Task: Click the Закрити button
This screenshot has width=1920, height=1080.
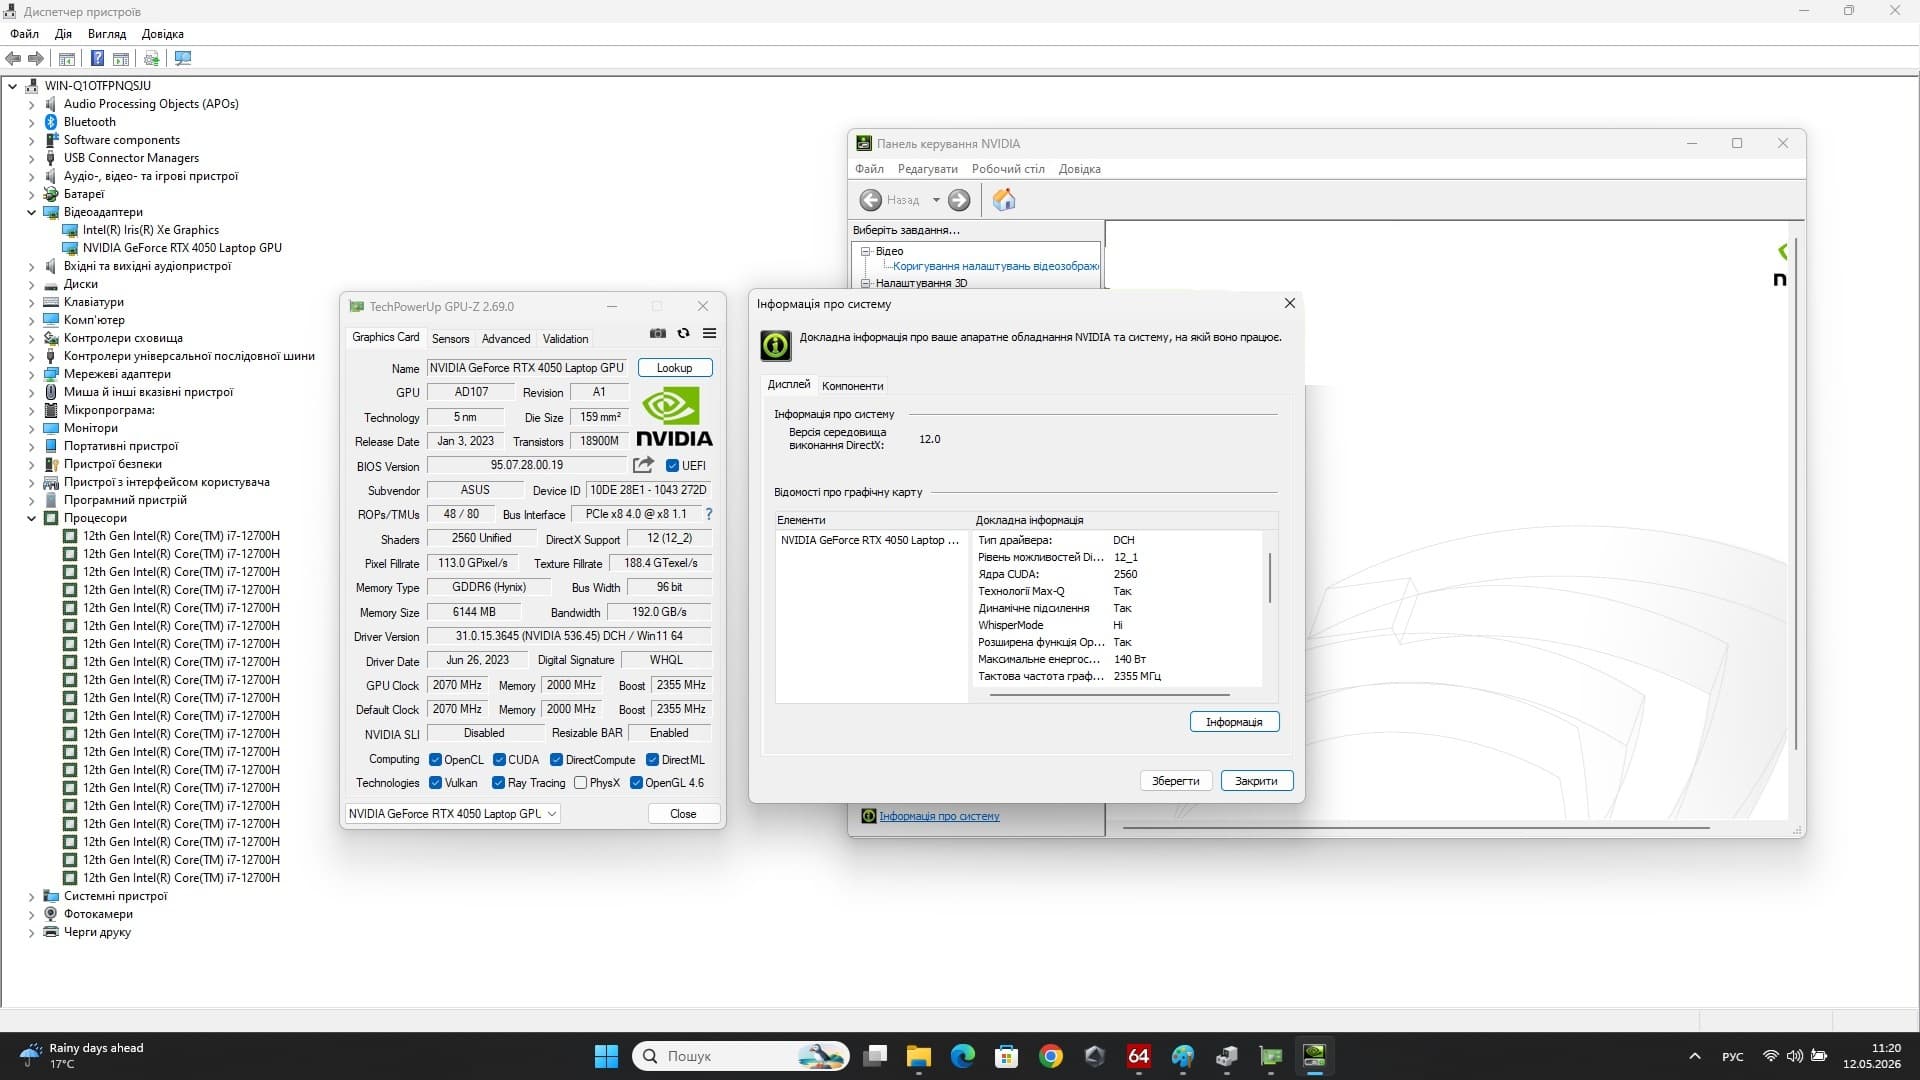Action: coord(1256,781)
